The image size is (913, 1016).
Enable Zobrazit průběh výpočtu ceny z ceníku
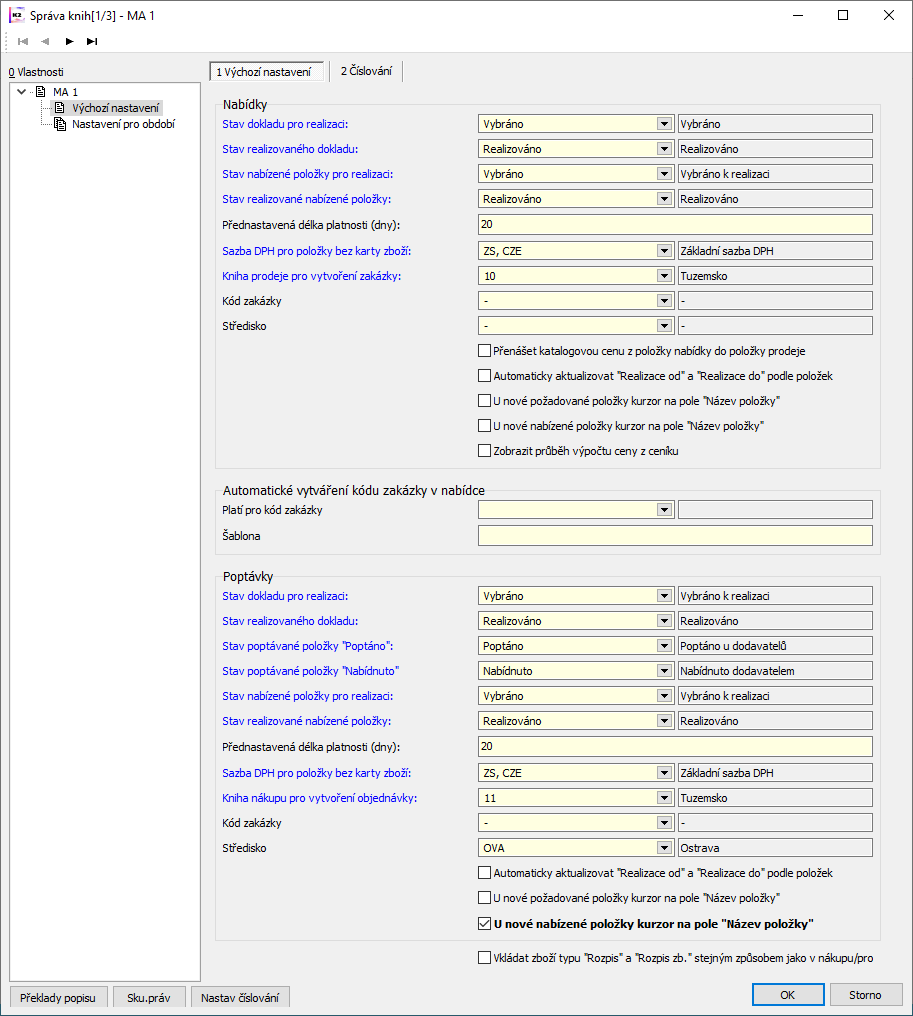(x=484, y=450)
